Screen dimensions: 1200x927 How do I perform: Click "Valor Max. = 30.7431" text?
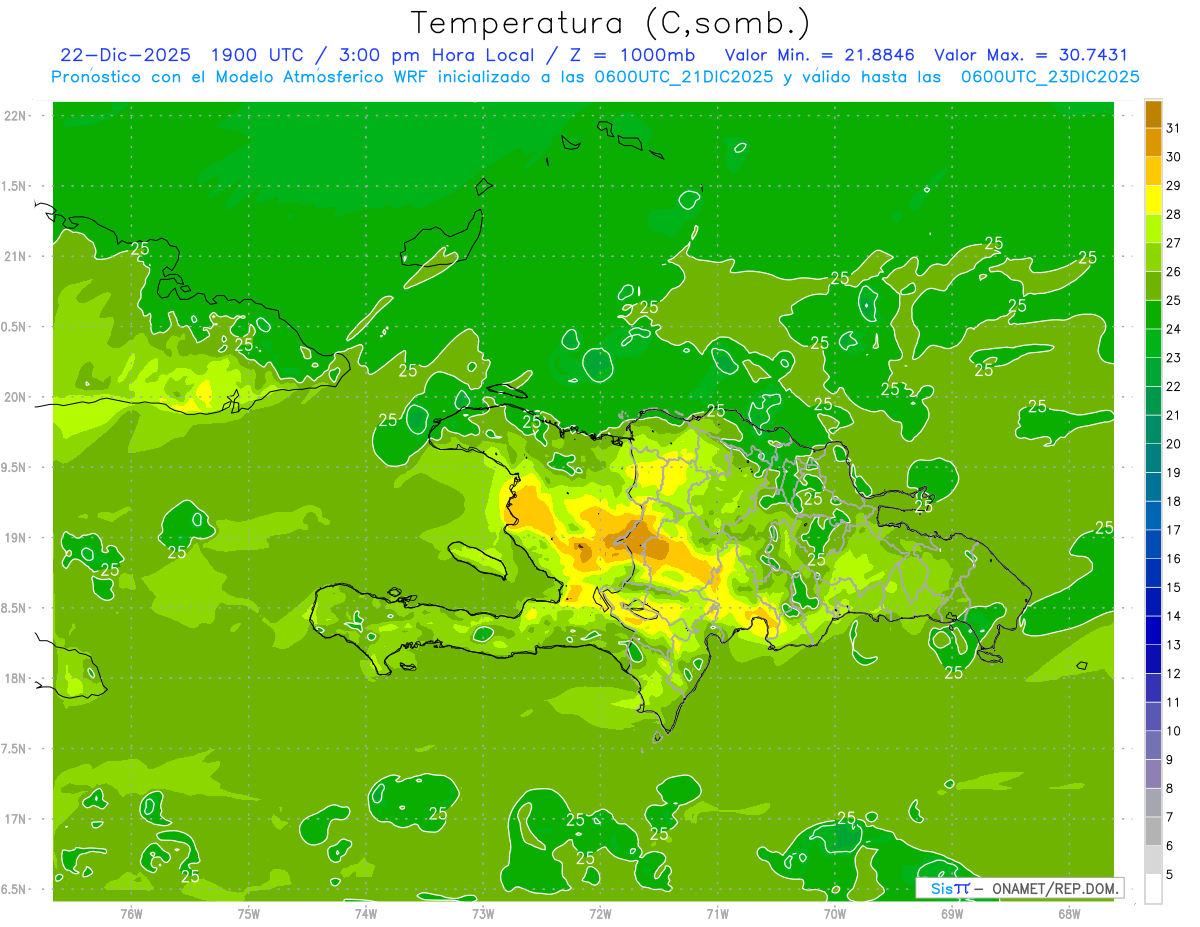click(x=1031, y=55)
